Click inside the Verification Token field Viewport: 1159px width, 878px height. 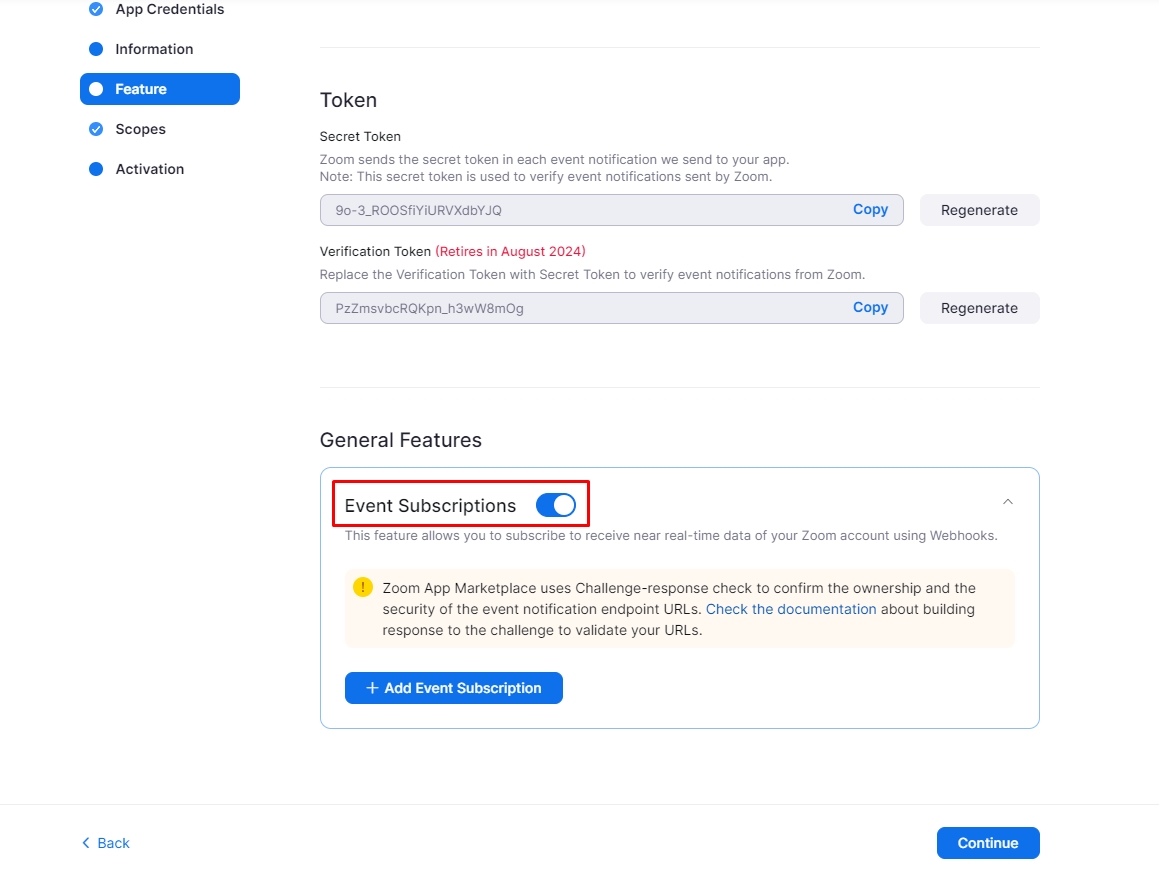click(x=580, y=308)
